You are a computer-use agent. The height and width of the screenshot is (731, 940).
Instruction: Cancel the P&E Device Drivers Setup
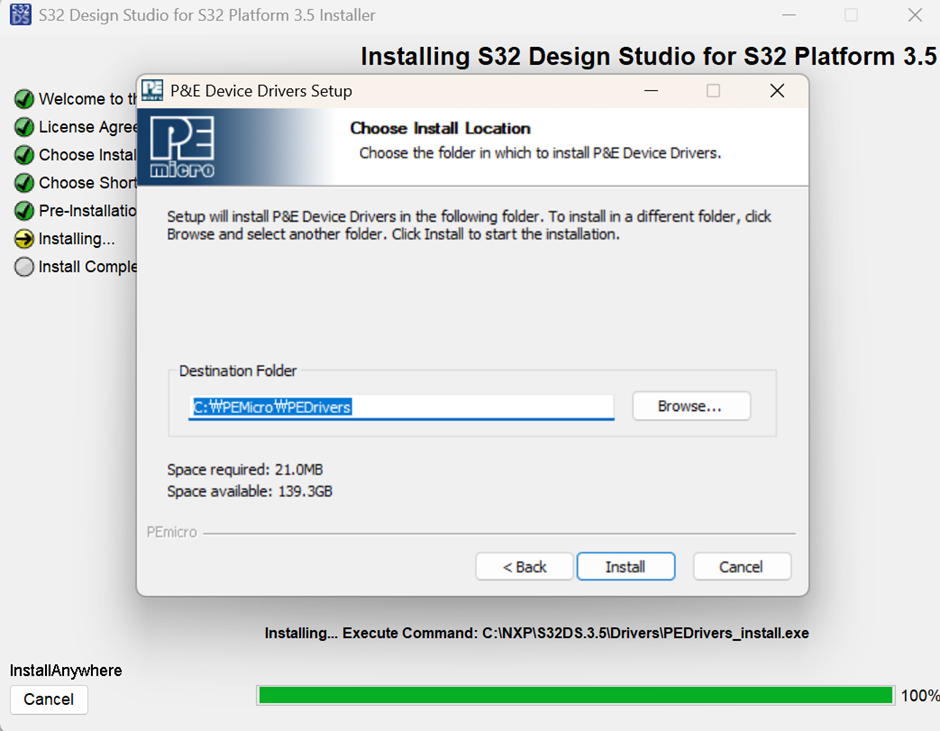point(742,567)
